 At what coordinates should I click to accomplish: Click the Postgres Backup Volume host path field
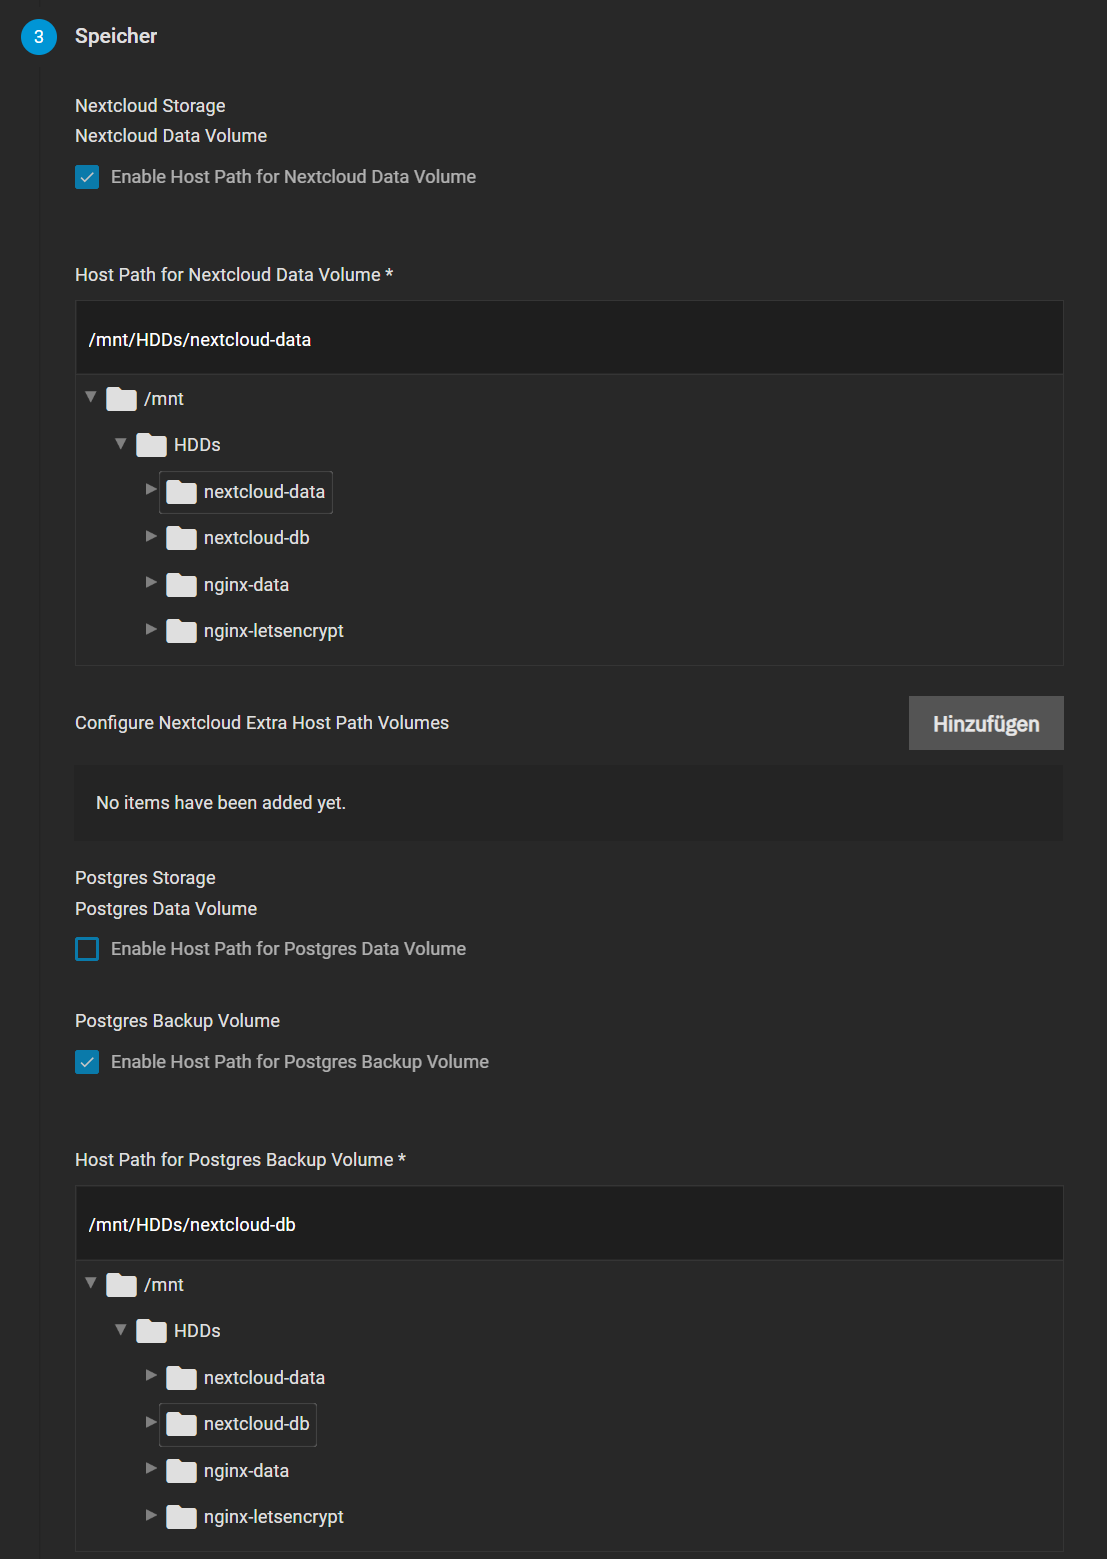click(x=568, y=1225)
